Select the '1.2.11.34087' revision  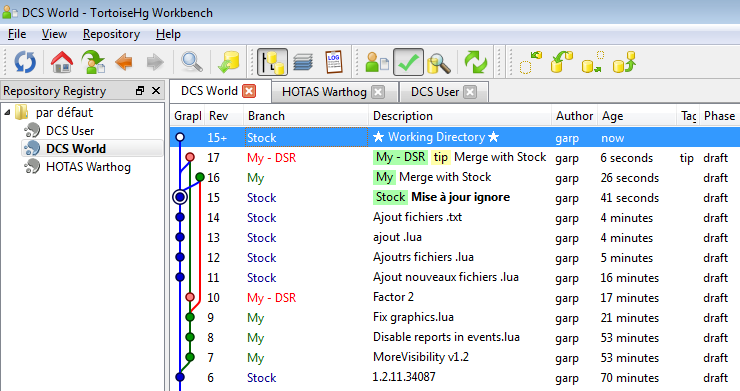[455, 377]
